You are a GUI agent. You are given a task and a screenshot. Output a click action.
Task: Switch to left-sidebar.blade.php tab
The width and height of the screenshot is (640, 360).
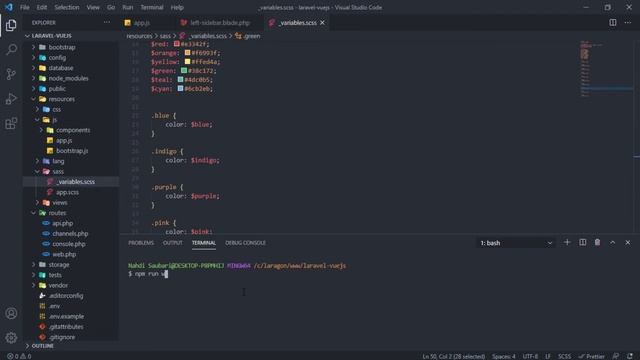pyautogui.click(x=220, y=23)
